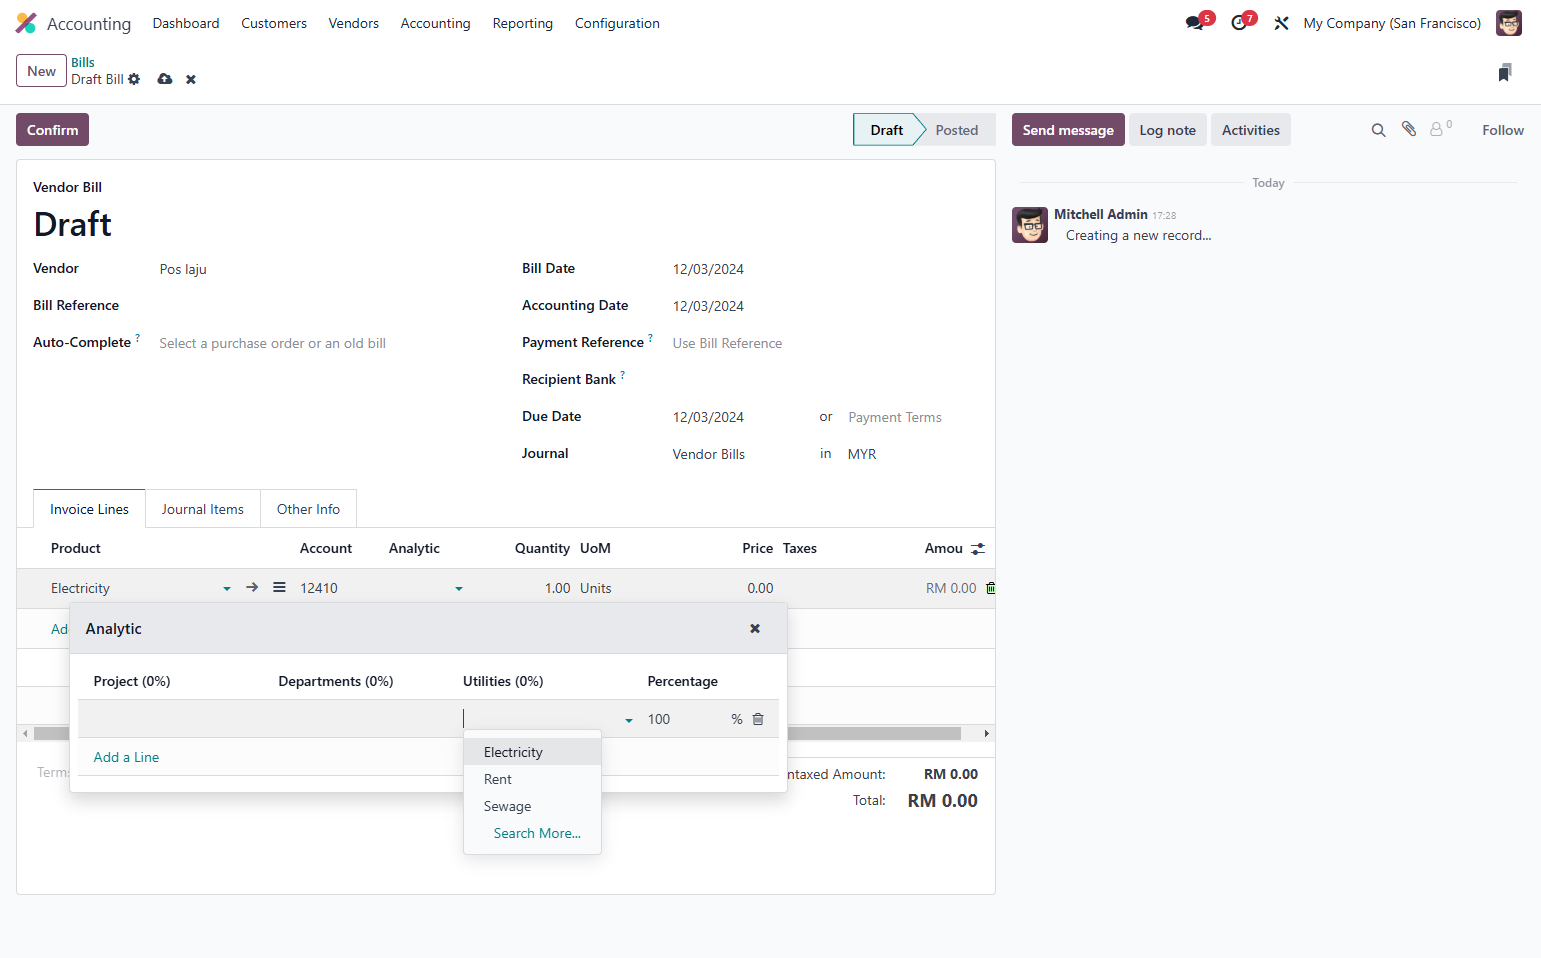The height and width of the screenshot is (958, 1541).
Task: Switch to the Other Info tab
Action: point(308,509)
